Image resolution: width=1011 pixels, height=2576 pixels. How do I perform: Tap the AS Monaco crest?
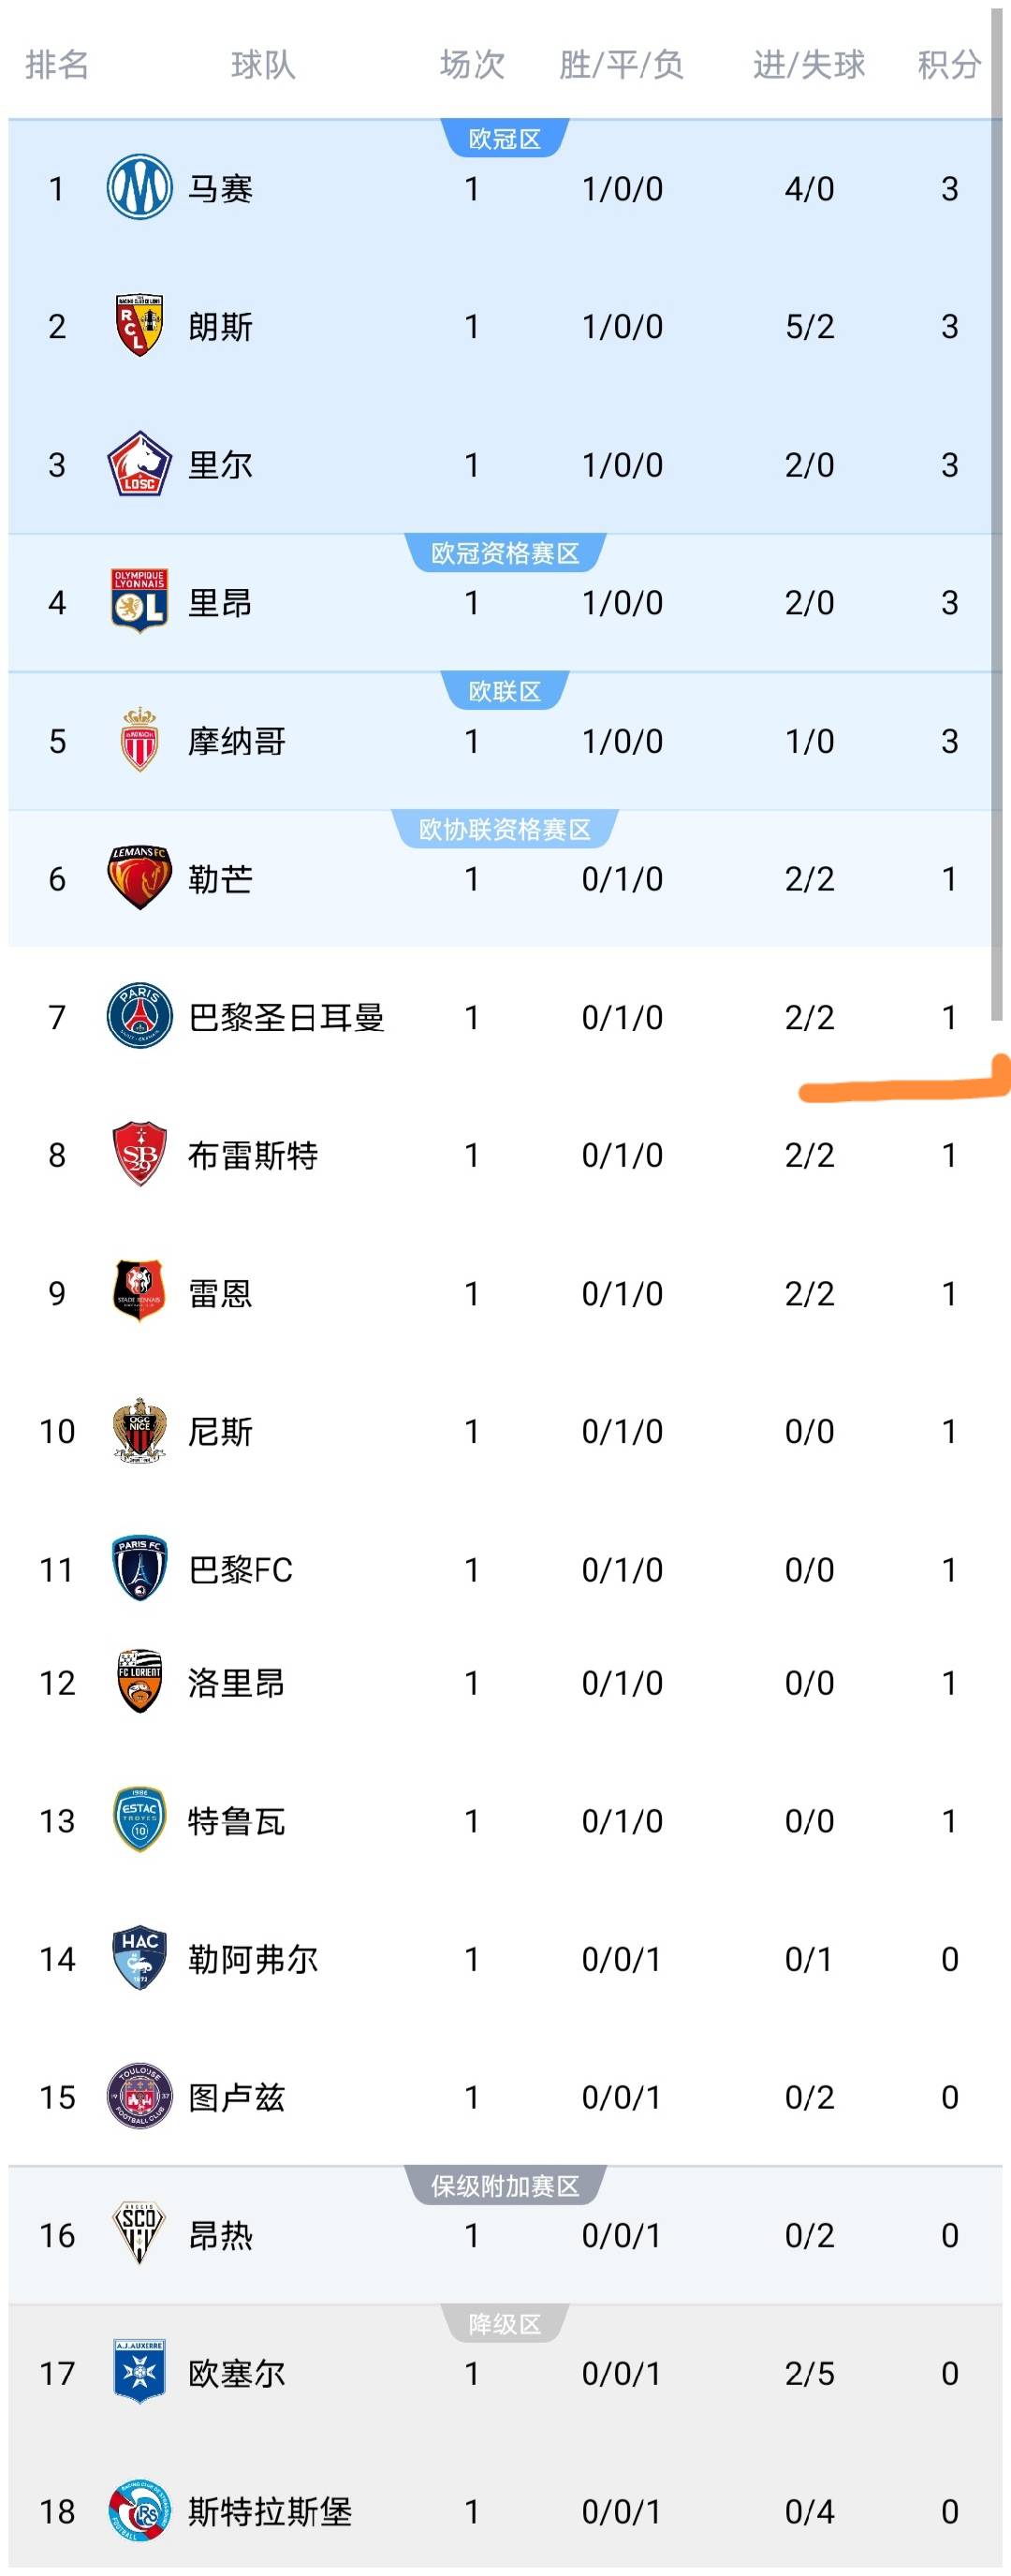[x=139, y=740]
